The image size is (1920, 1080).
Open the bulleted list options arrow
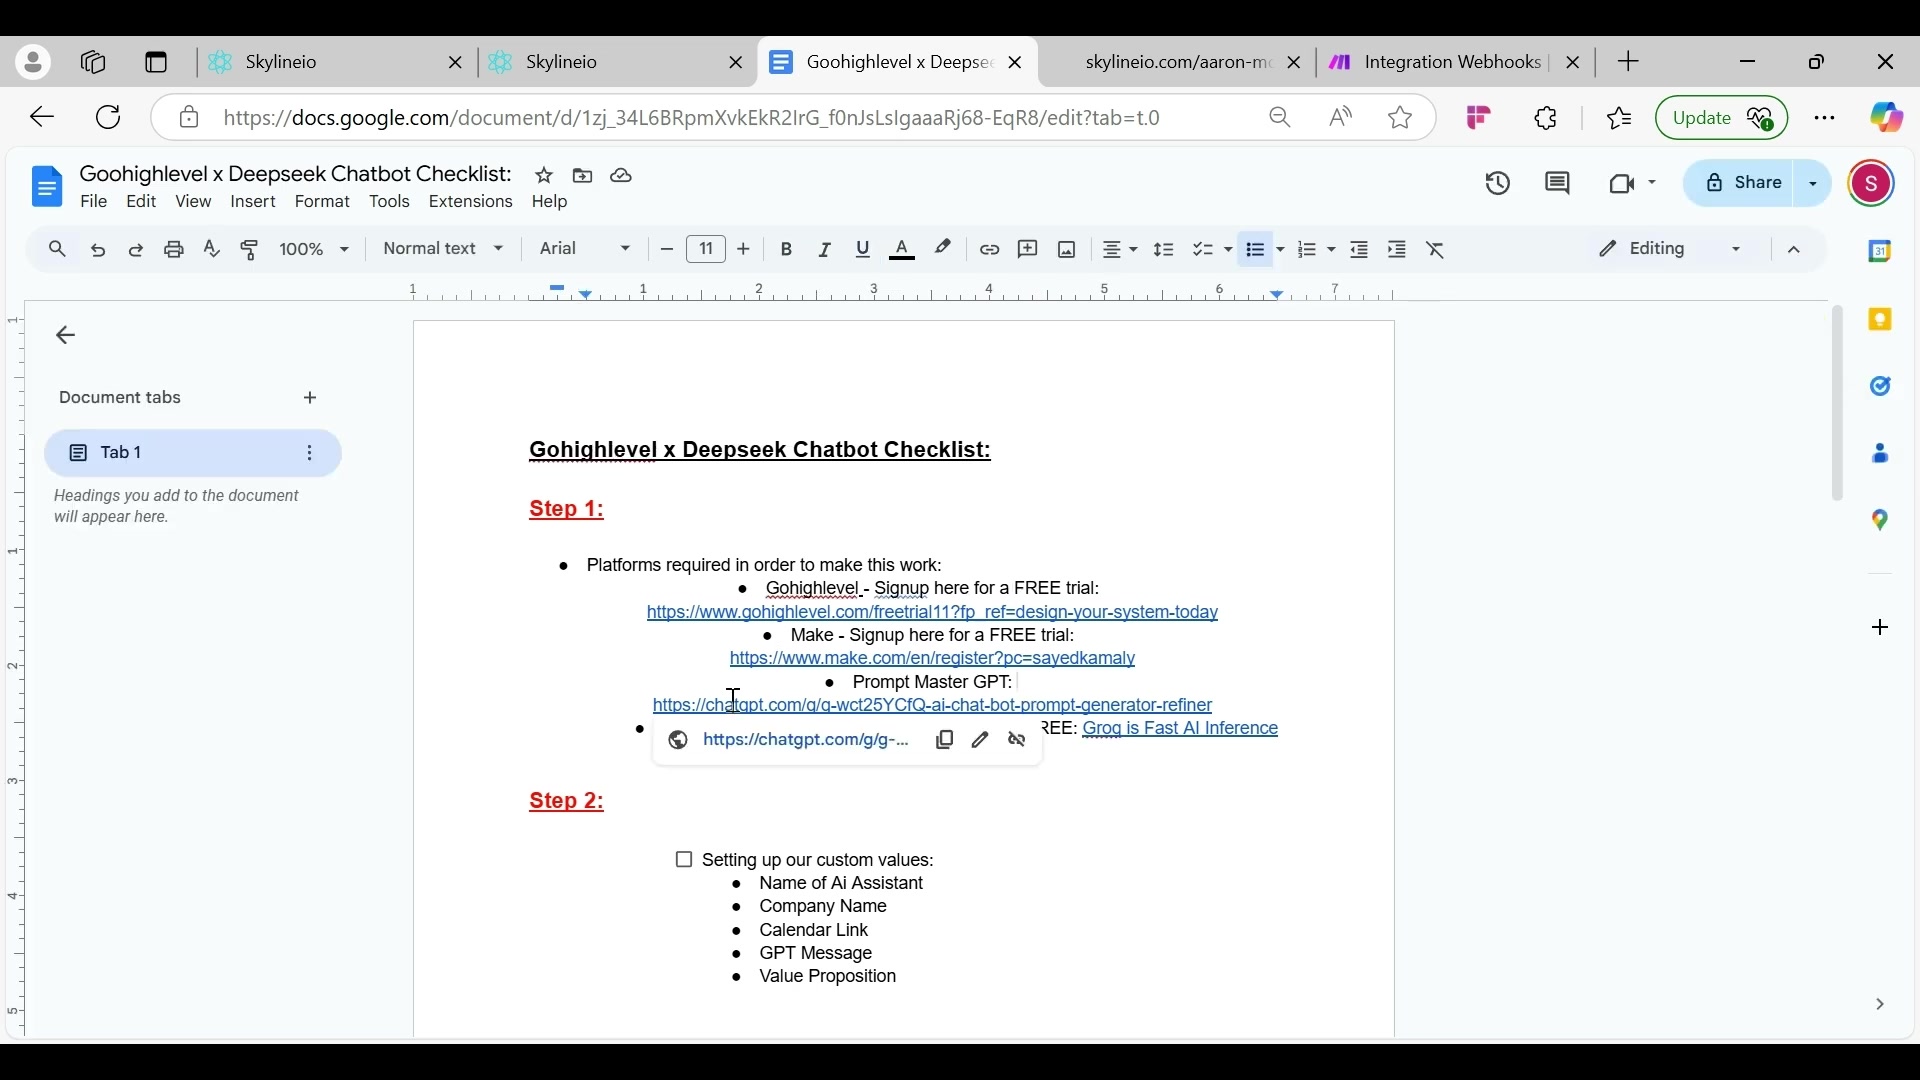click(x=1280, y=251)
